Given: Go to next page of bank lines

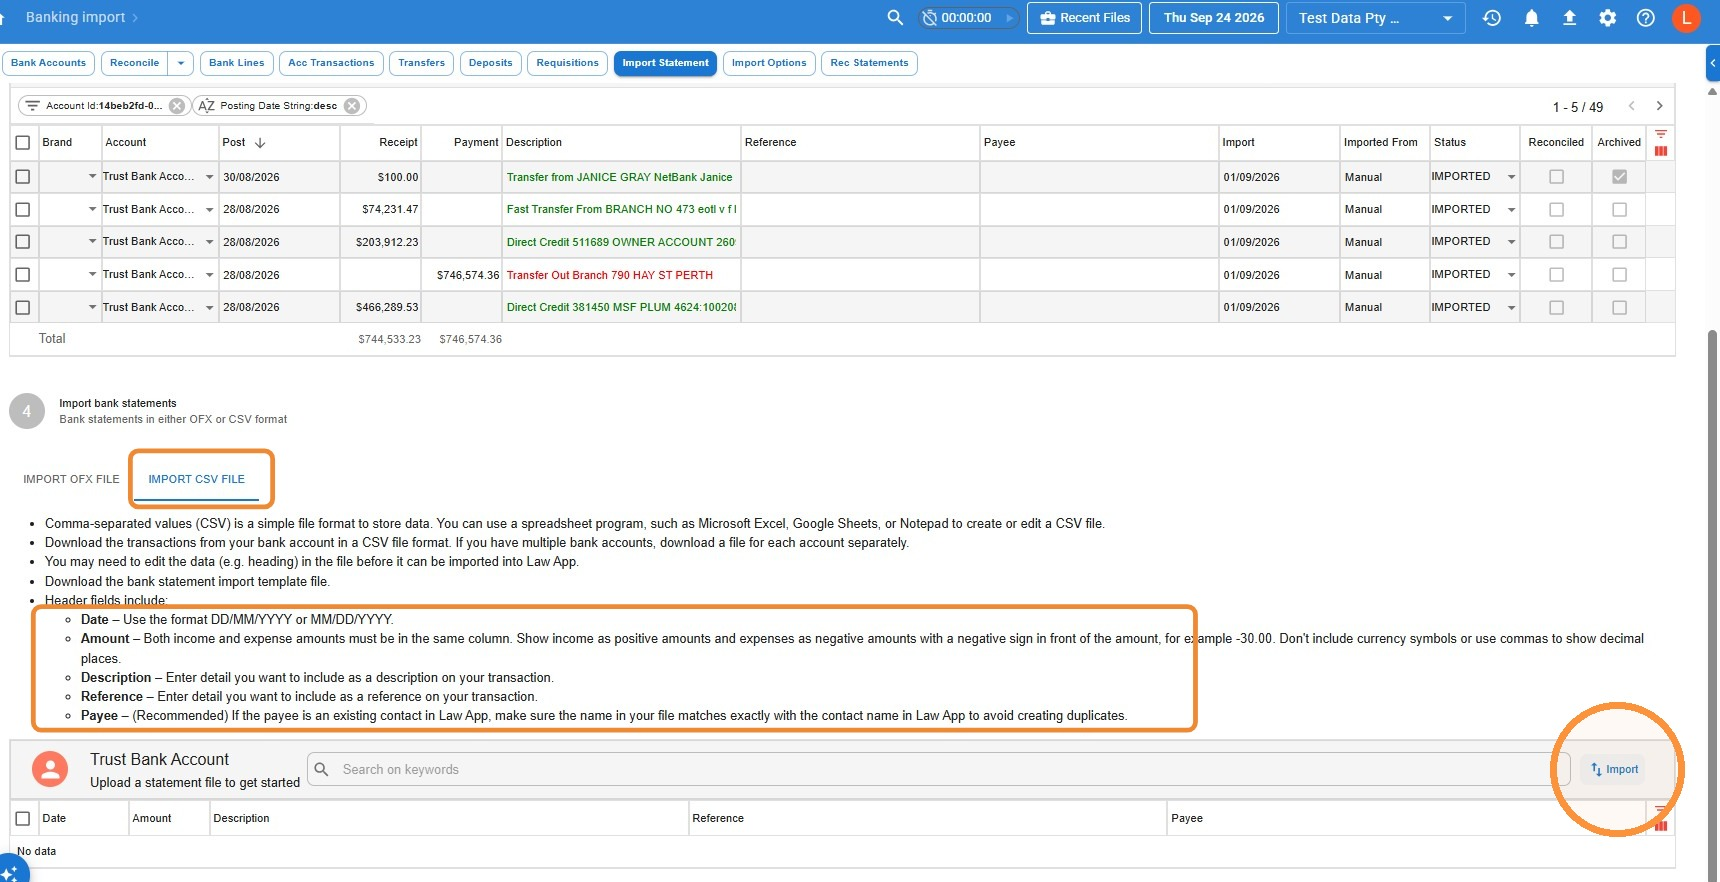Looking at the screenshot, I should pos(1659,106).
